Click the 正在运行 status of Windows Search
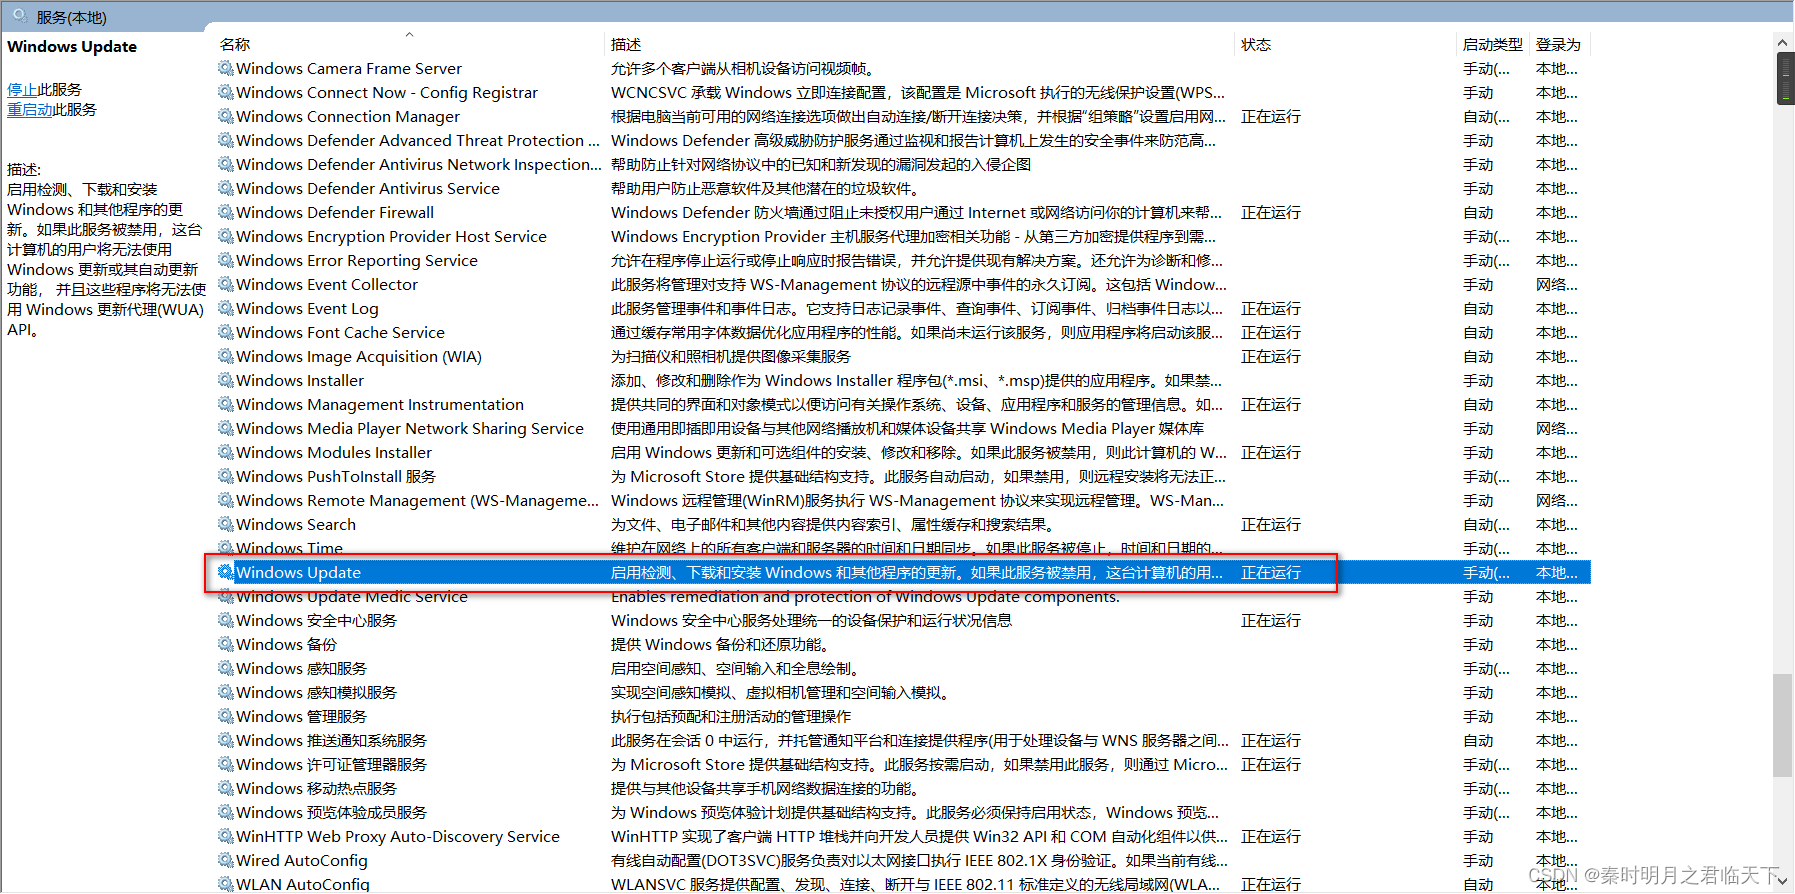 click(x=1270, y=525)
